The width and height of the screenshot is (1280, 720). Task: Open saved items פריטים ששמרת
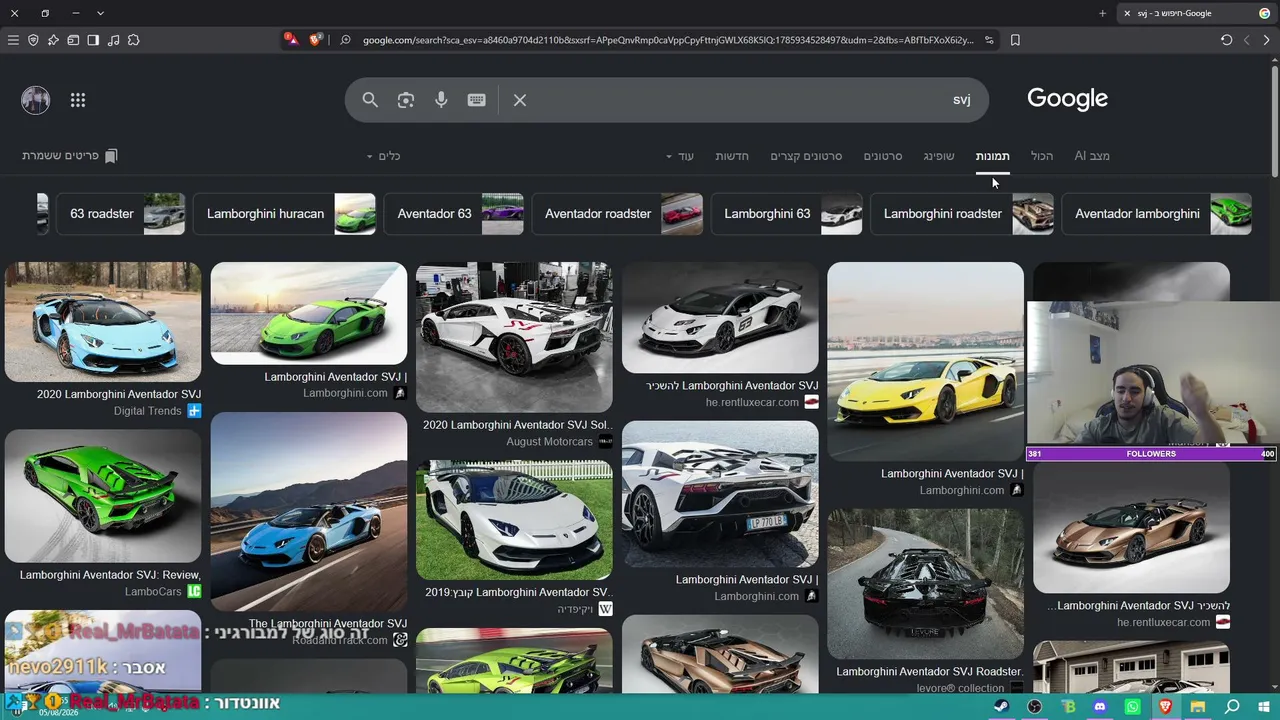(x=70, y=156)
